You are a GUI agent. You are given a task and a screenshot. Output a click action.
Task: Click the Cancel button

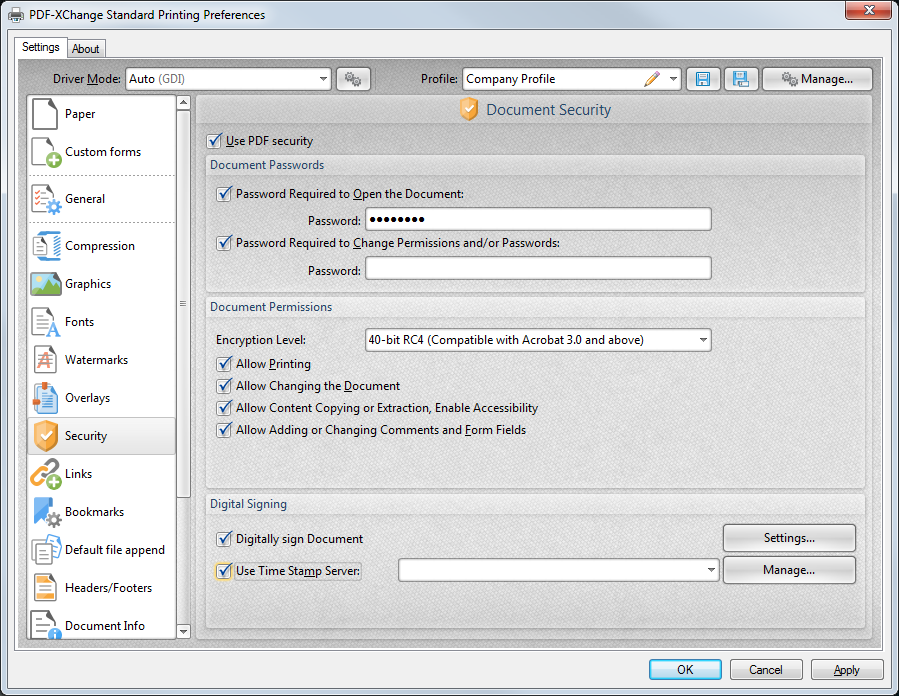pos(766,670)
